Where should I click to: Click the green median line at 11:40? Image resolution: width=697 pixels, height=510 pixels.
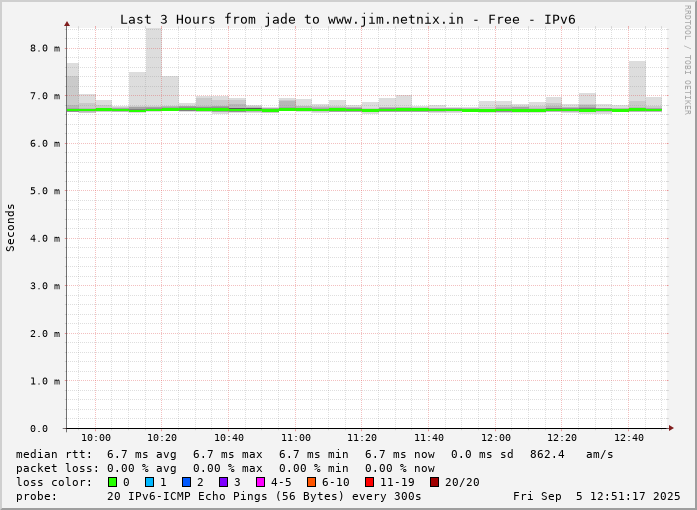(x=429, y=110)
